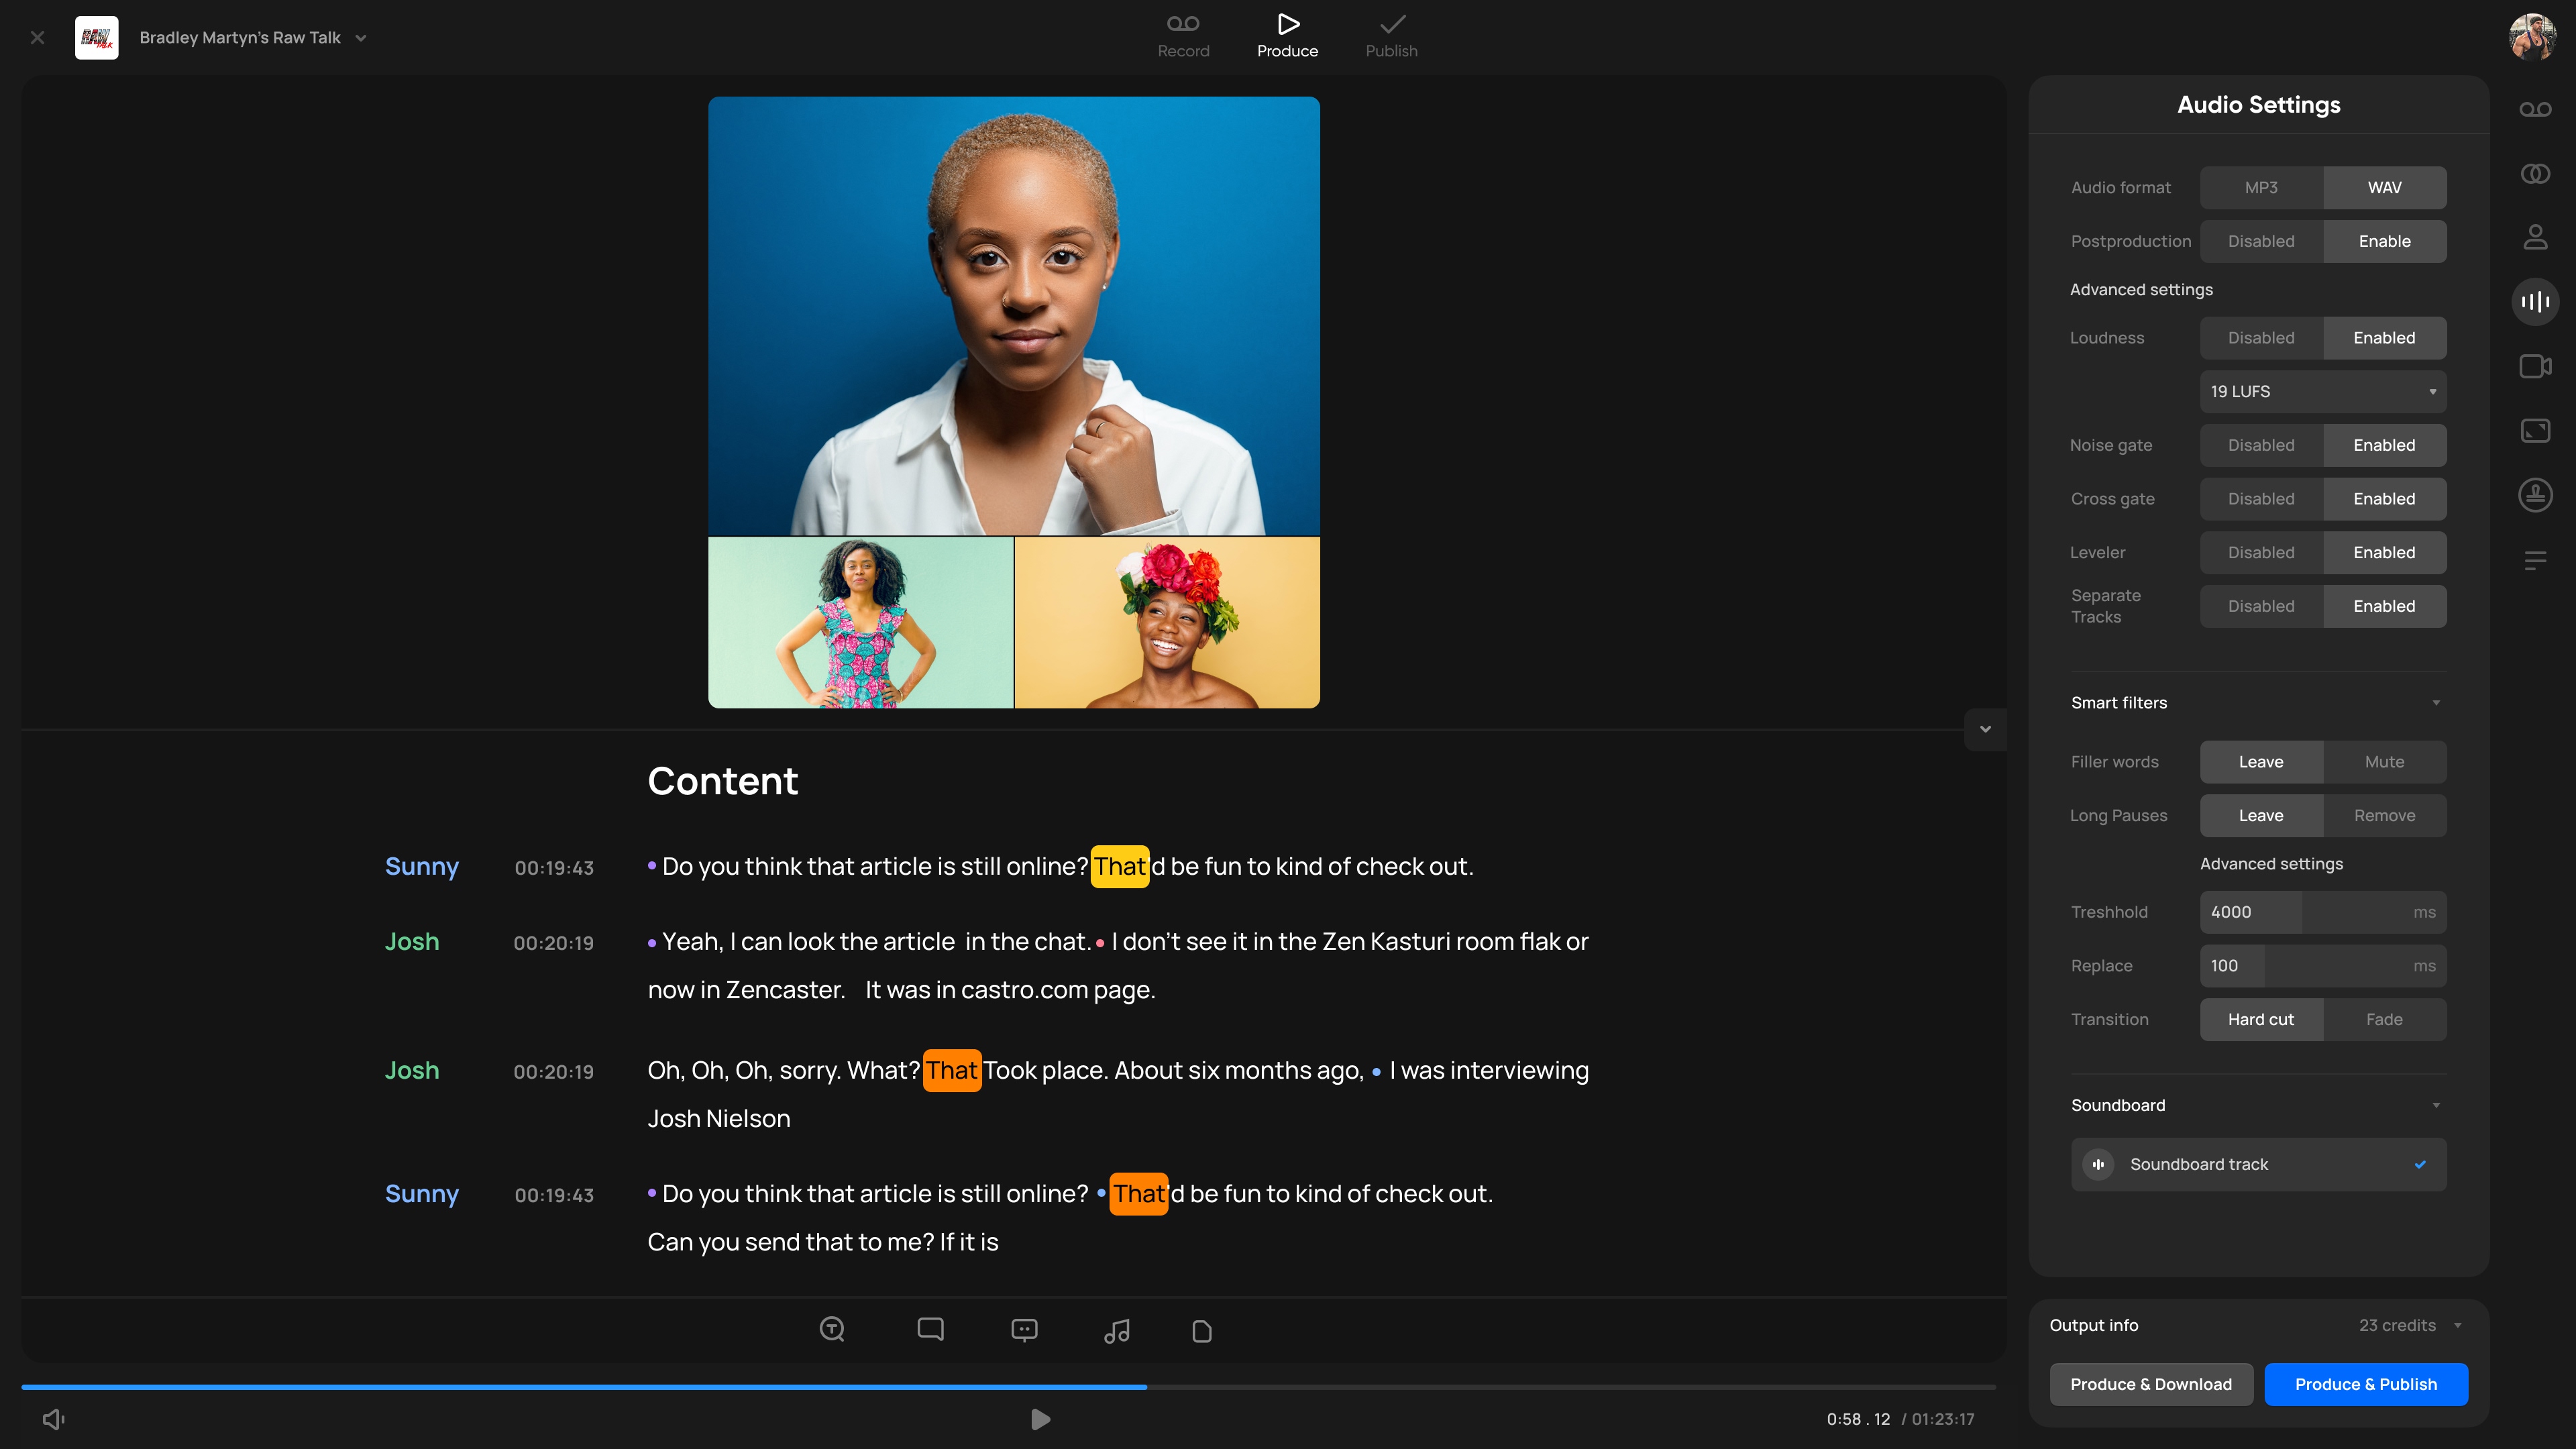Viewport: 2576px width, 1449px height.
Task: Open the 19 LUFS loudness dropdown
Action: click(x=2322, y=392)
